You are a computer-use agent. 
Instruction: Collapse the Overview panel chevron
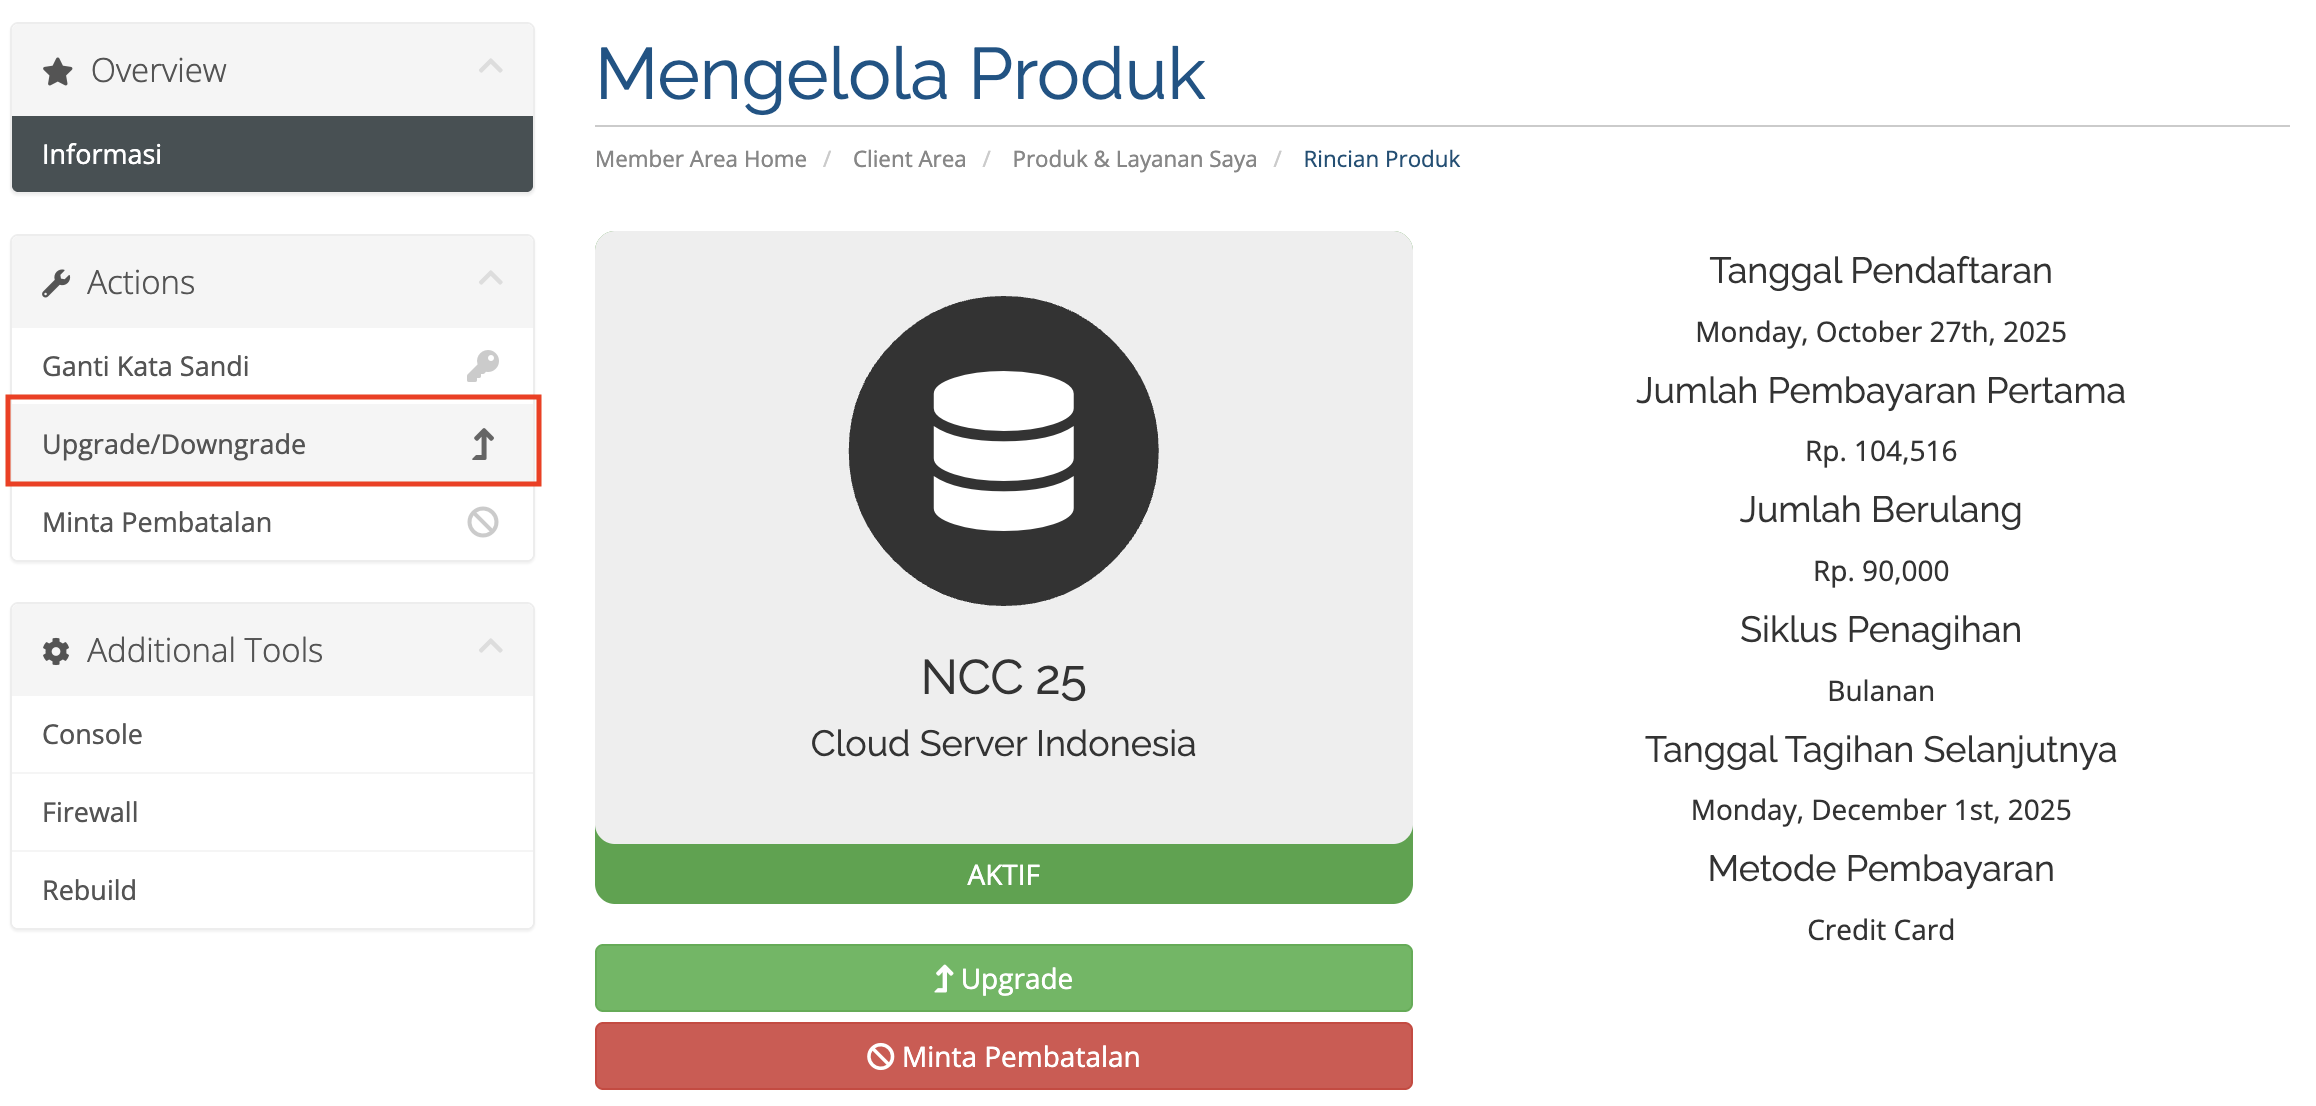(490, 68)
